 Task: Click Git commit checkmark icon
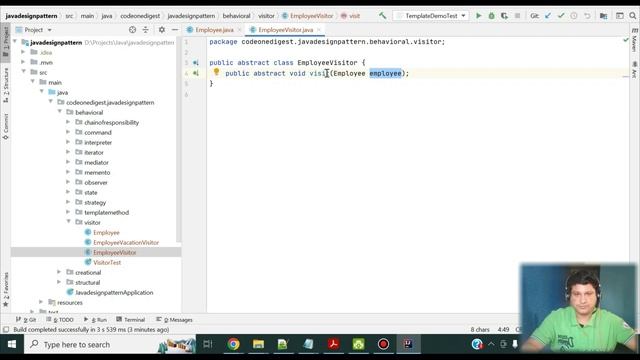[x=561, y=16]
